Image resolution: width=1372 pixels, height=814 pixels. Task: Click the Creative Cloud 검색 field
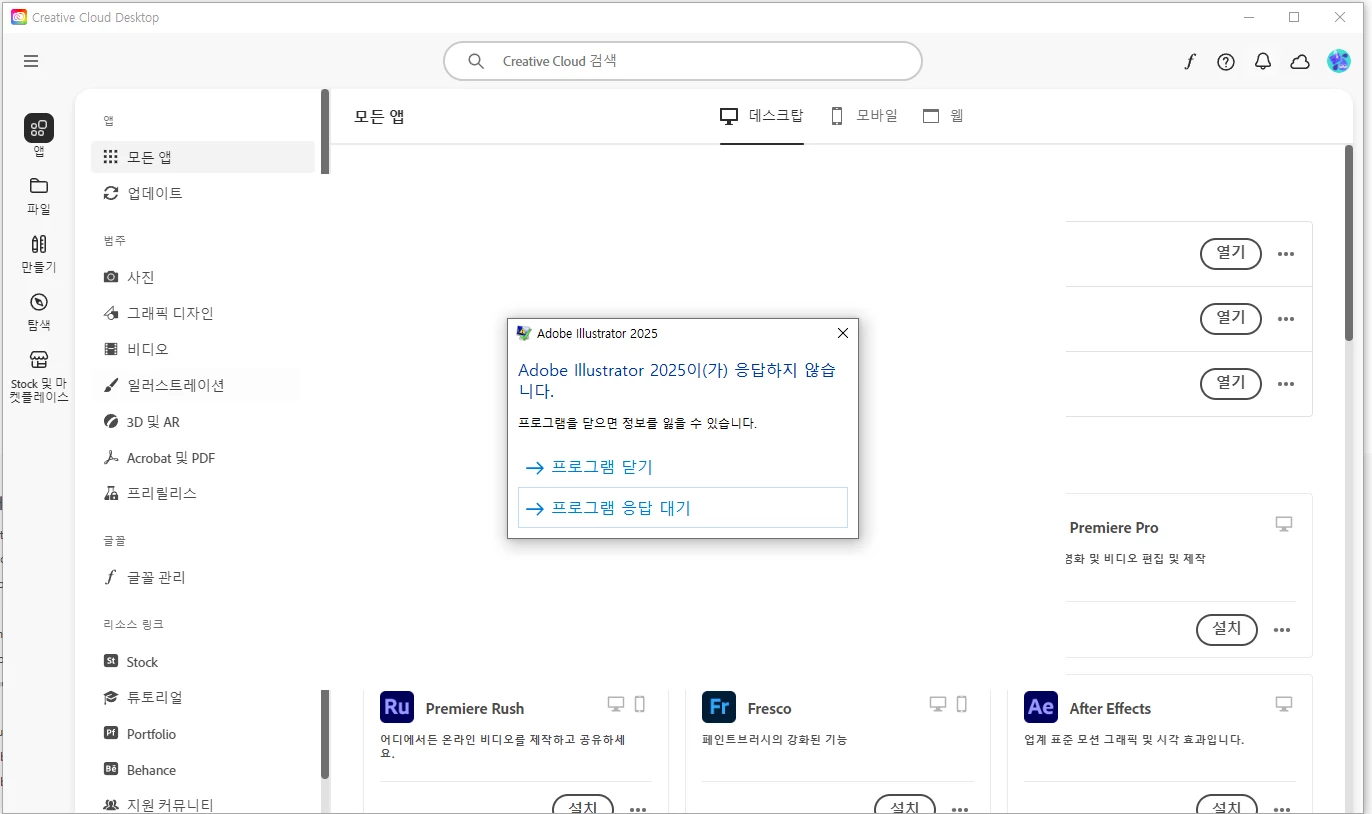click(683, 61)
